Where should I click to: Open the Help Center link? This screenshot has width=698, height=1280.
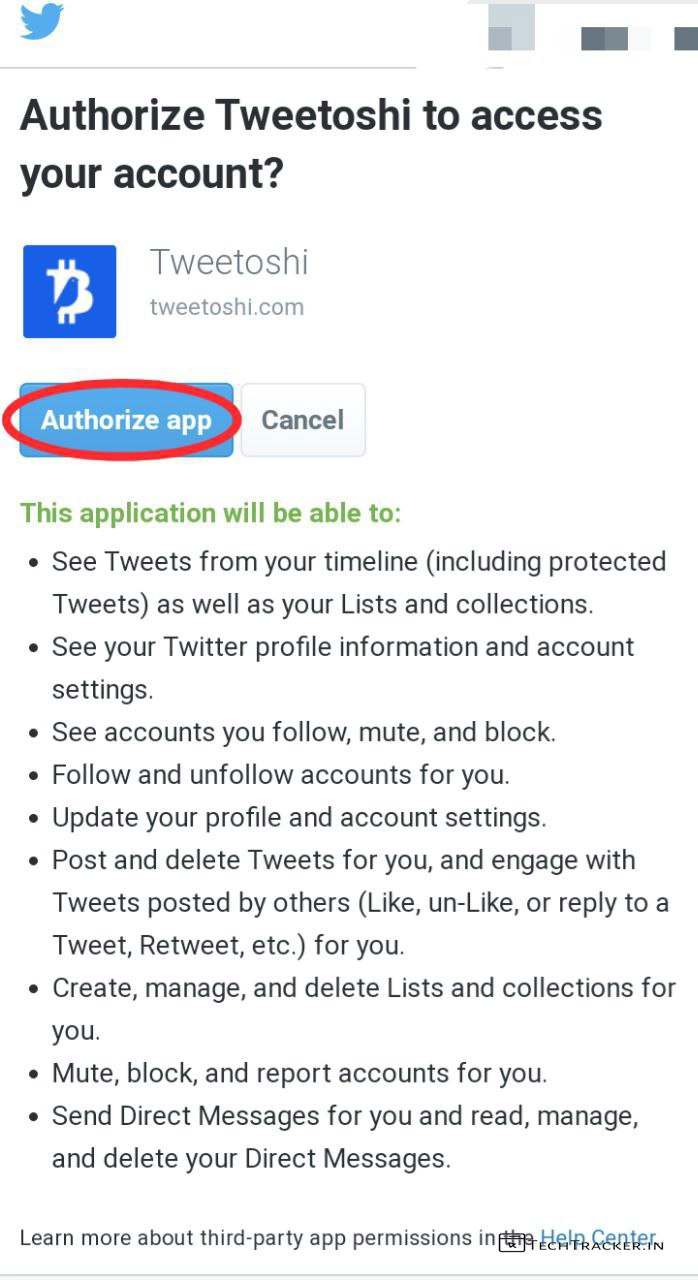coord(598,1237)
